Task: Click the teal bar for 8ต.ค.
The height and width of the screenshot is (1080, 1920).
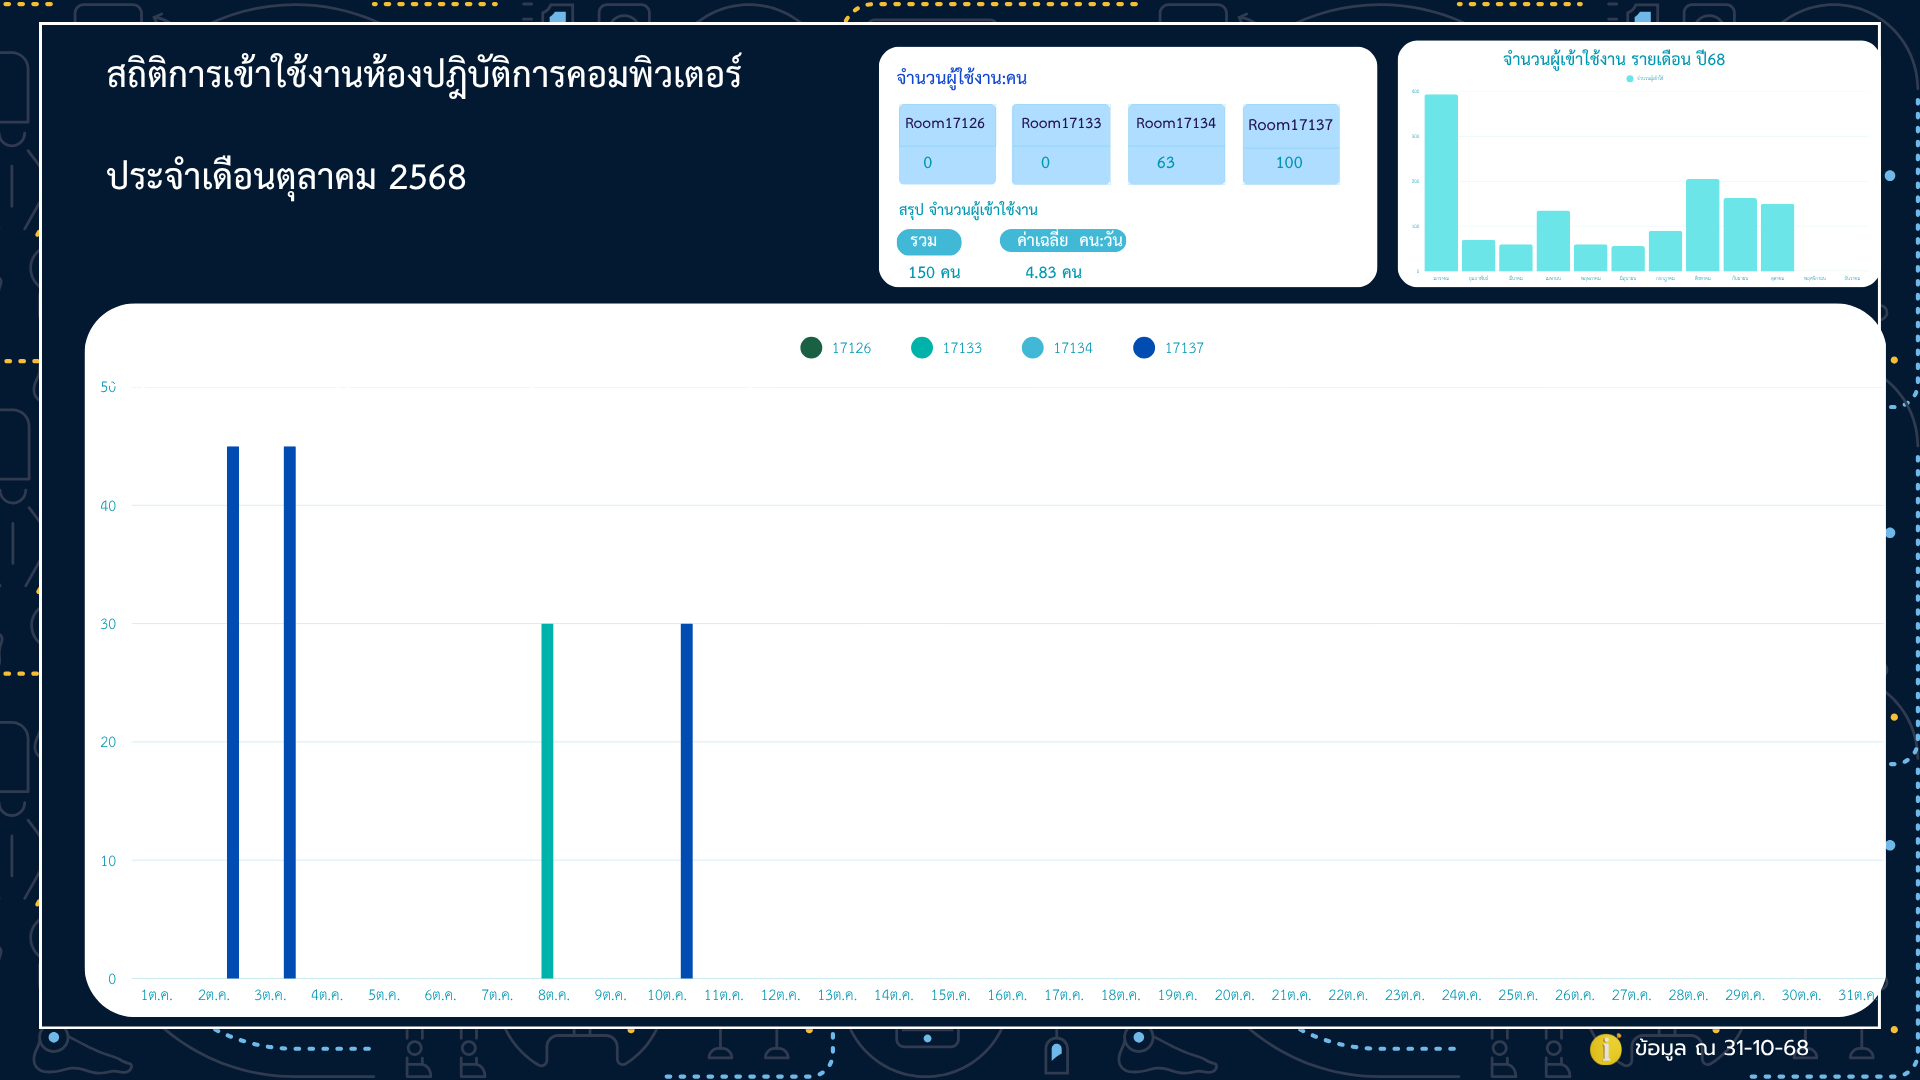Action: coord(547,800)
